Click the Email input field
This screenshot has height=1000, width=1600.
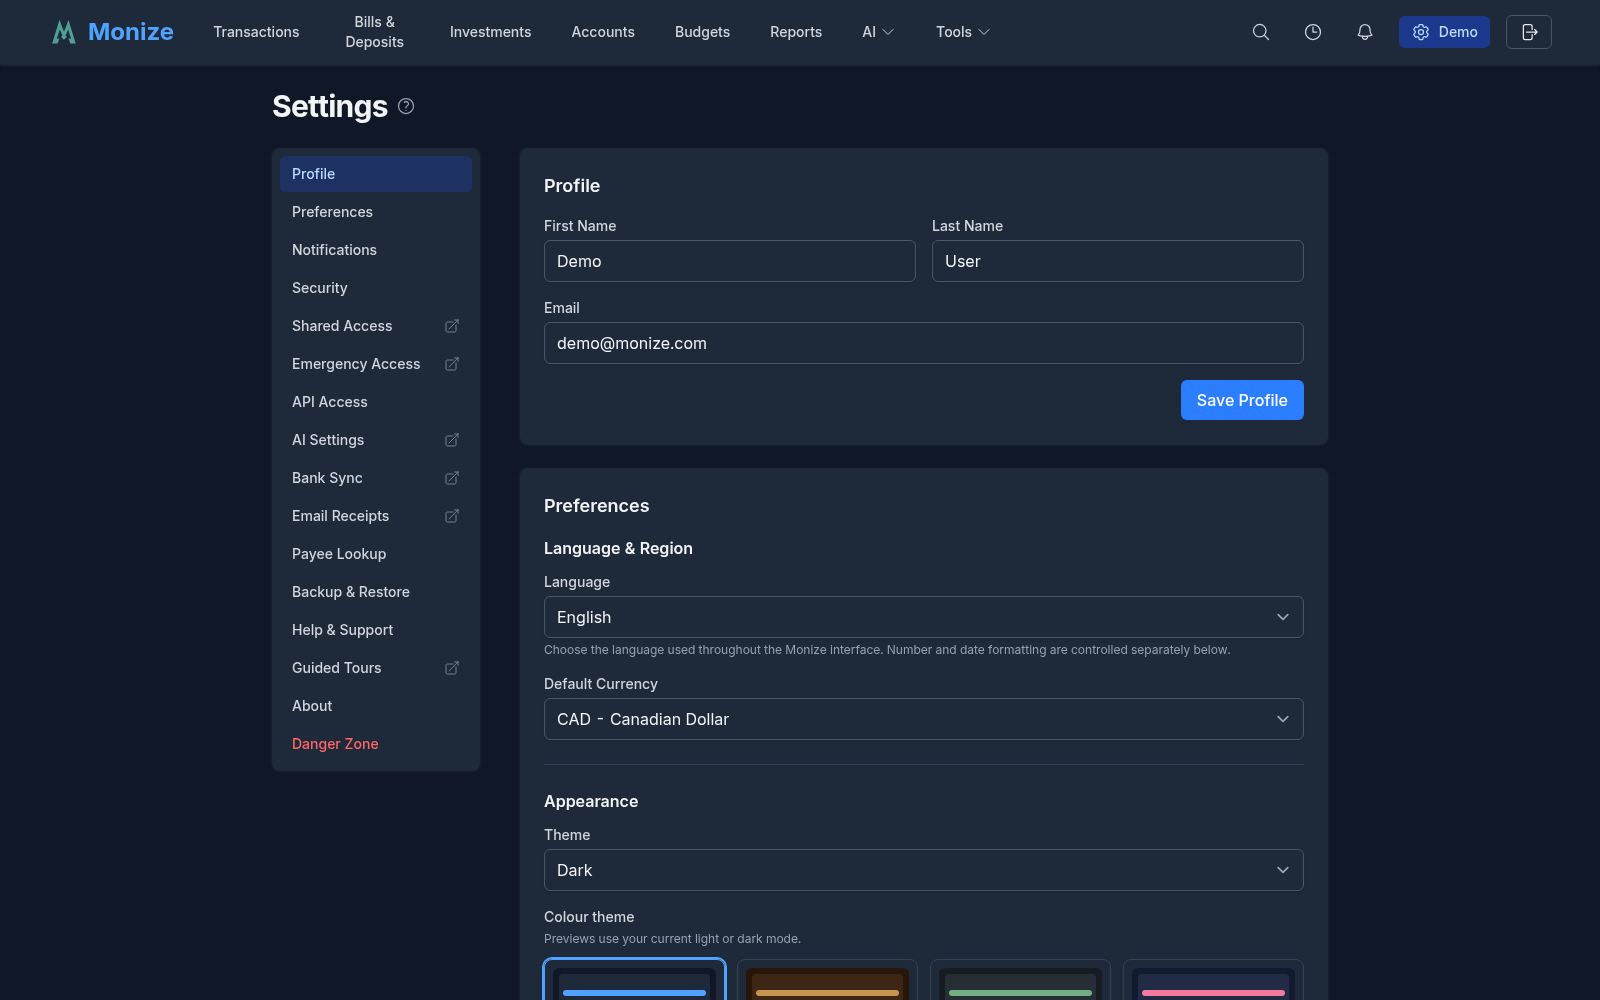924,343
